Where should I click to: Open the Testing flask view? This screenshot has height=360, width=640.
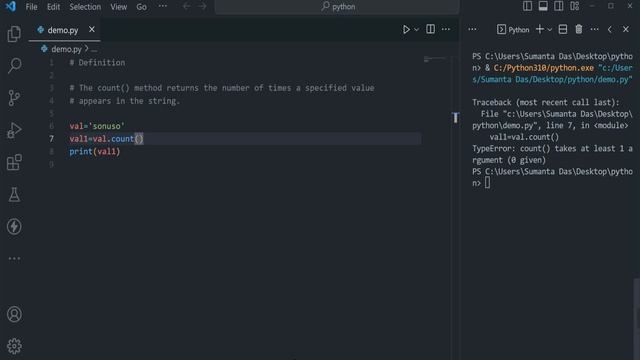pos(14,194)
